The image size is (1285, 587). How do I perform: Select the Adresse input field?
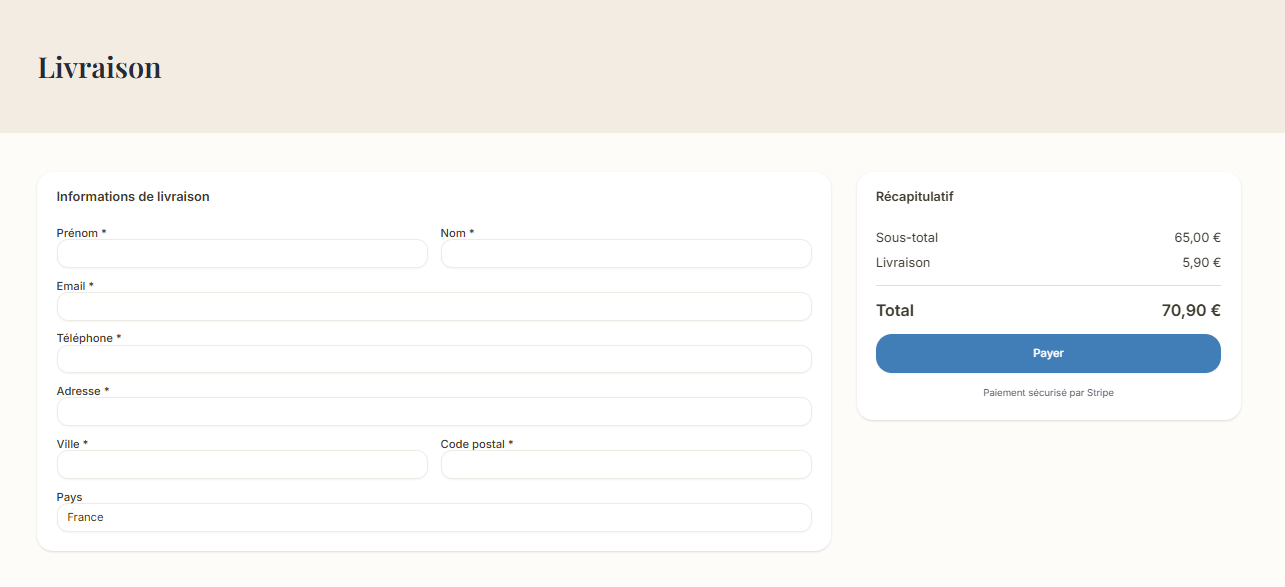click(x=435, y=411)
